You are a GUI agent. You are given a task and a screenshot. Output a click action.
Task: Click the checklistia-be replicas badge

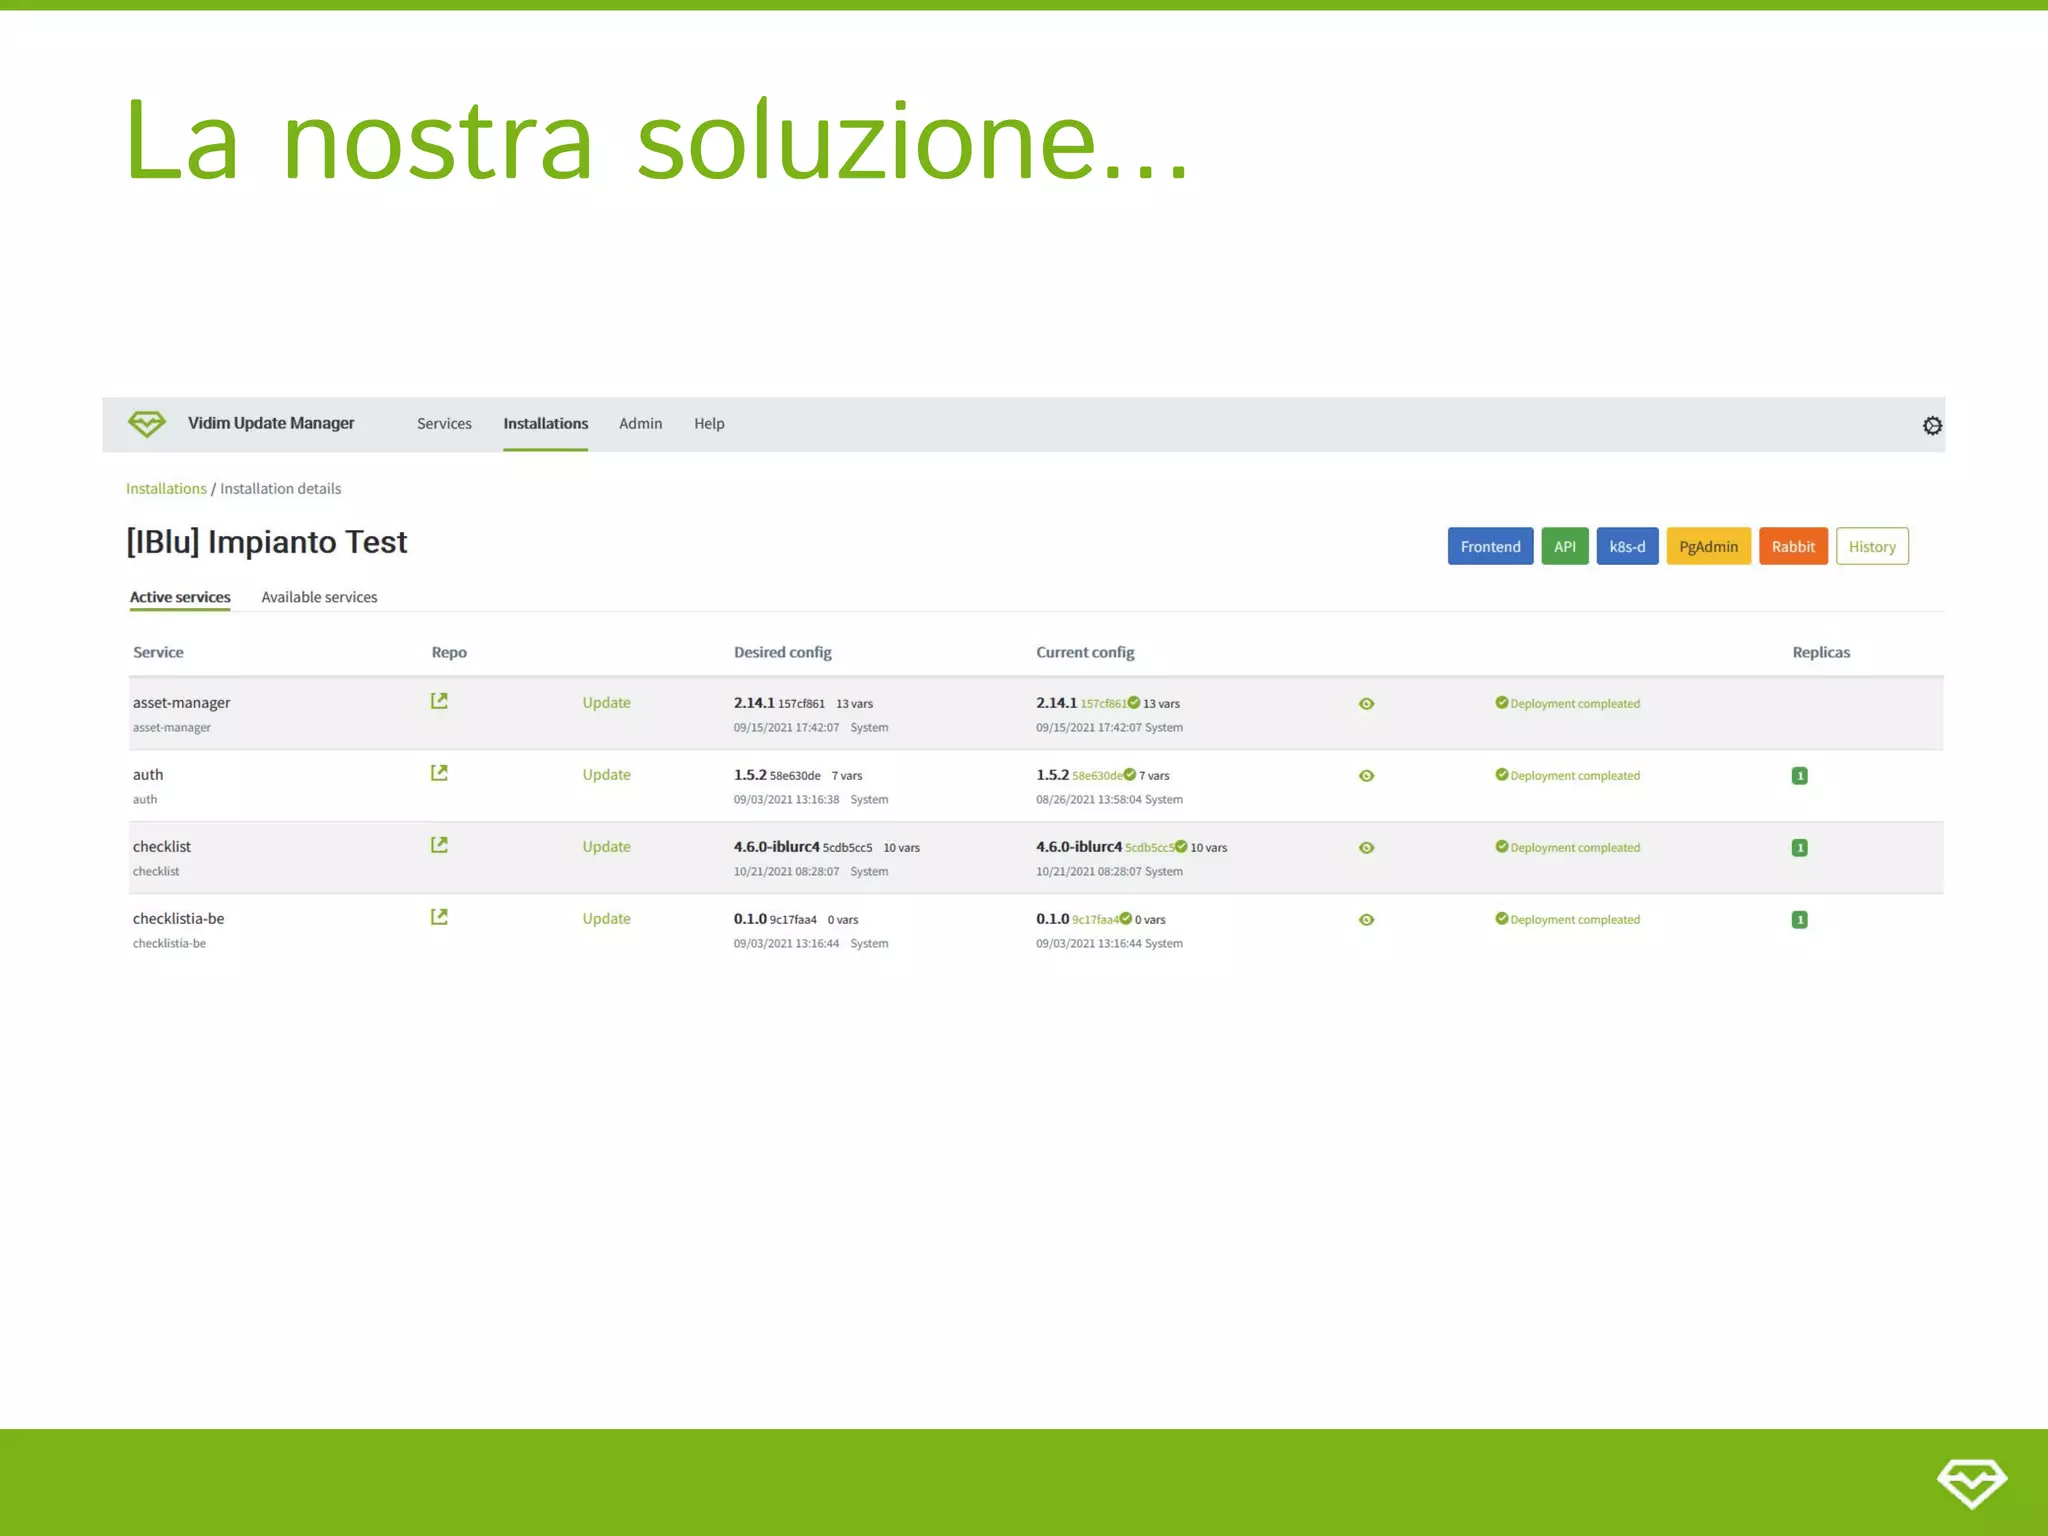click(x=1799, y=920)
